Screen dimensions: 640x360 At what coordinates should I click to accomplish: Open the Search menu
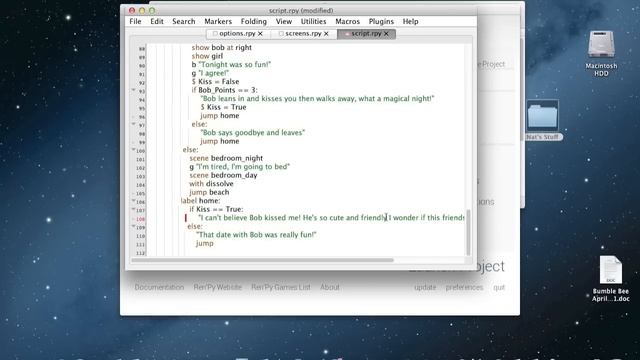pos(184,21)
